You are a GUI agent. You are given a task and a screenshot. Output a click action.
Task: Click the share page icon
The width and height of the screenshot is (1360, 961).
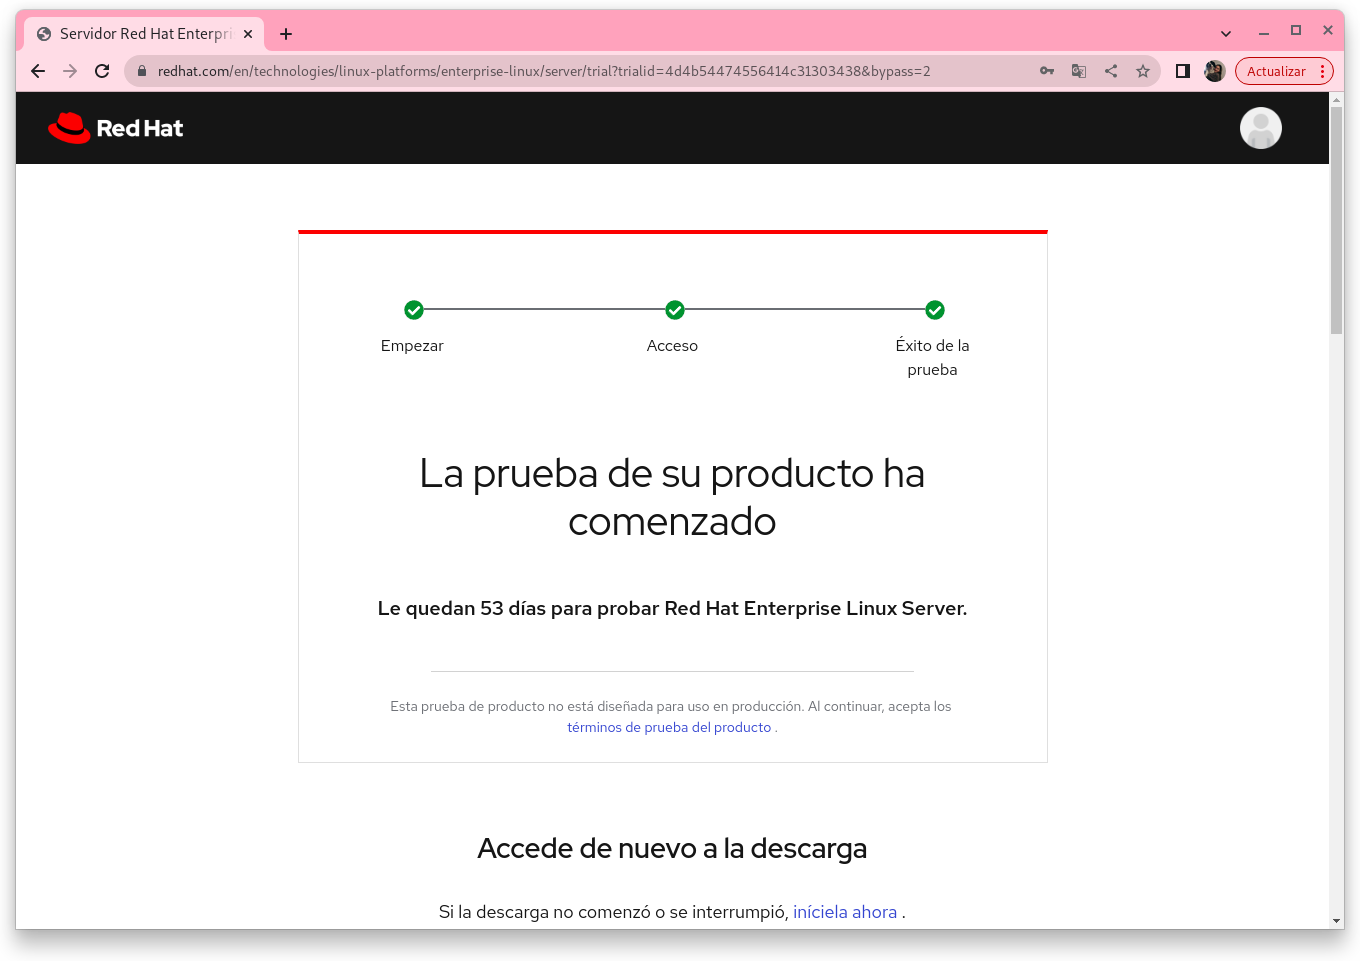[1111, 71]
